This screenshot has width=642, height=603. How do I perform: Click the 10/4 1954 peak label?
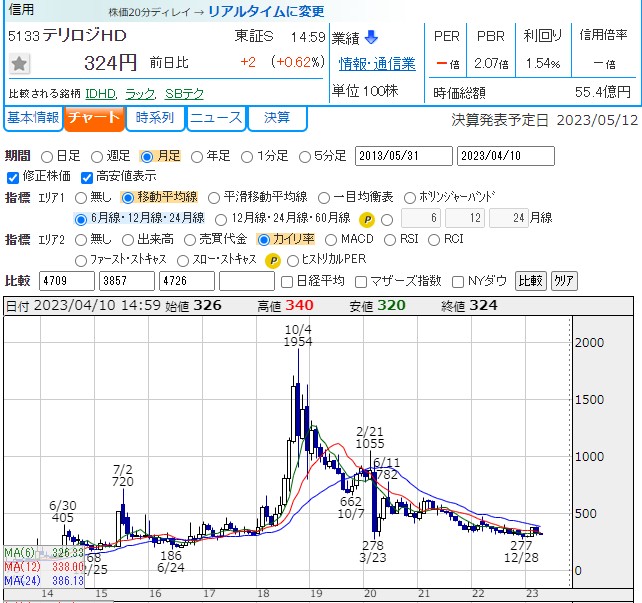298,336
